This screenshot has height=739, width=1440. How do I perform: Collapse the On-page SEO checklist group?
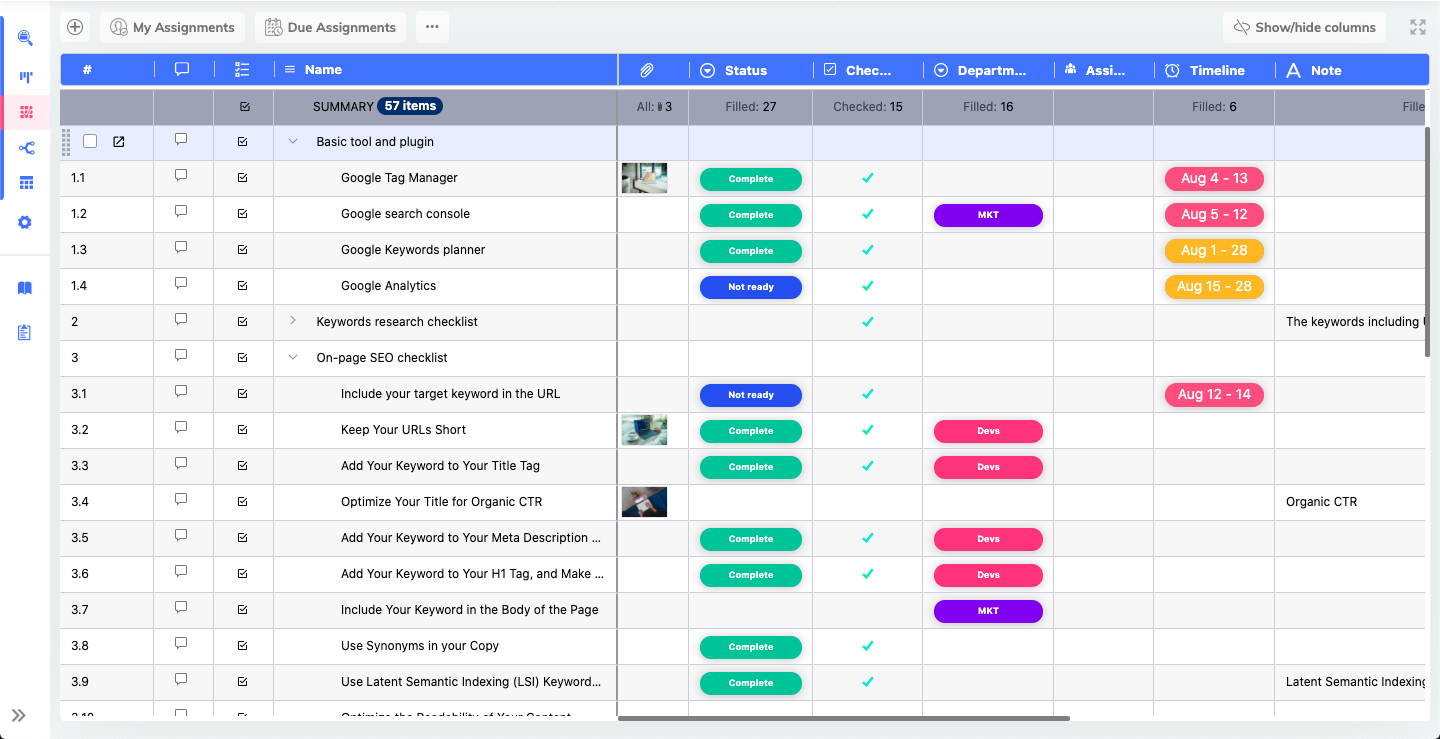[x=293, y=357]
